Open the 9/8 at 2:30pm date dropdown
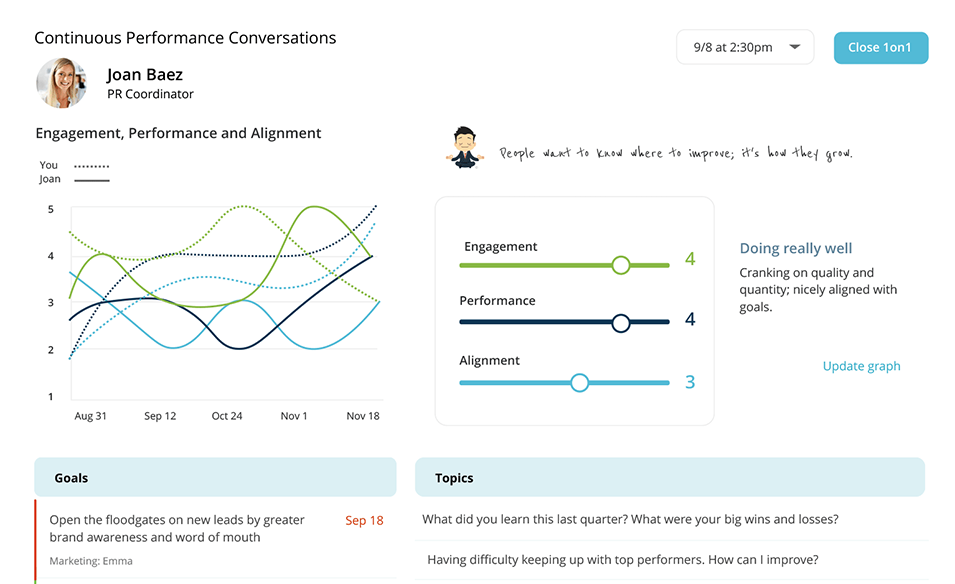The height and width of the screenshot is (584, 955). pos(745,47)
